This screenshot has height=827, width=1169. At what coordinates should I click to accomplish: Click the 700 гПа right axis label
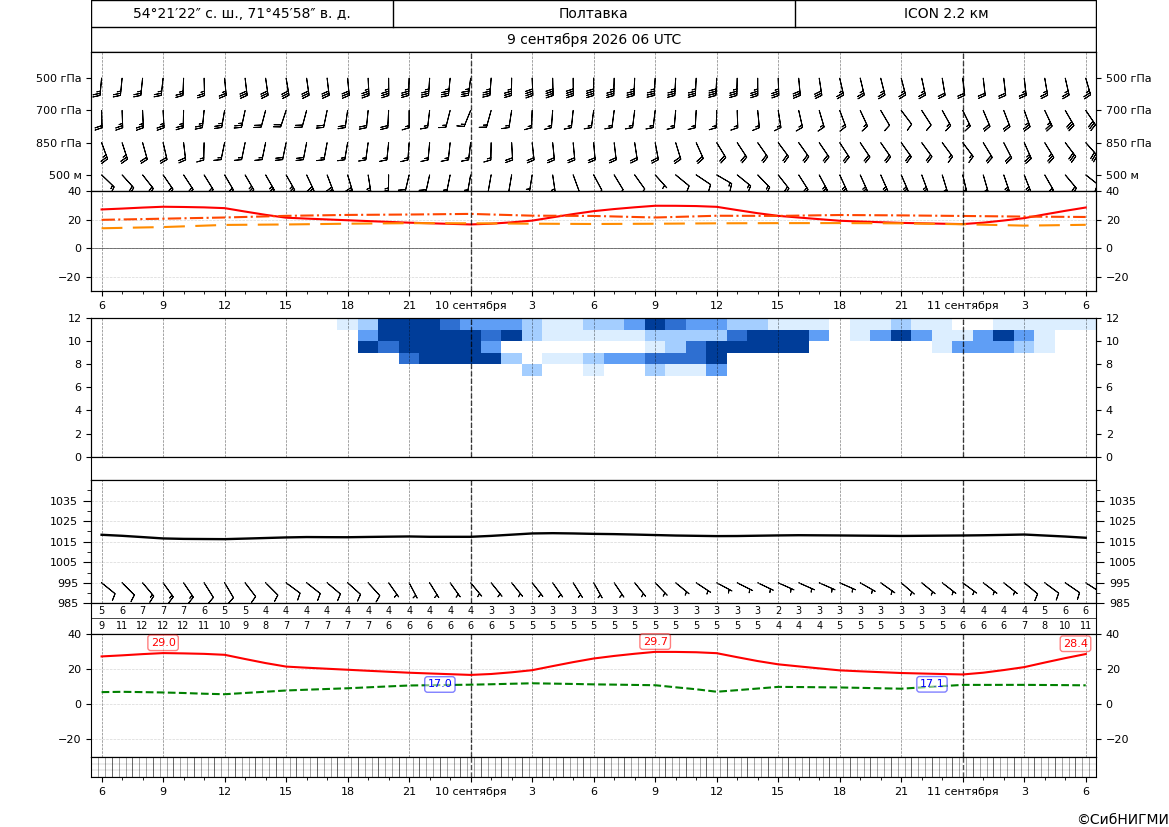point(1129,110)
